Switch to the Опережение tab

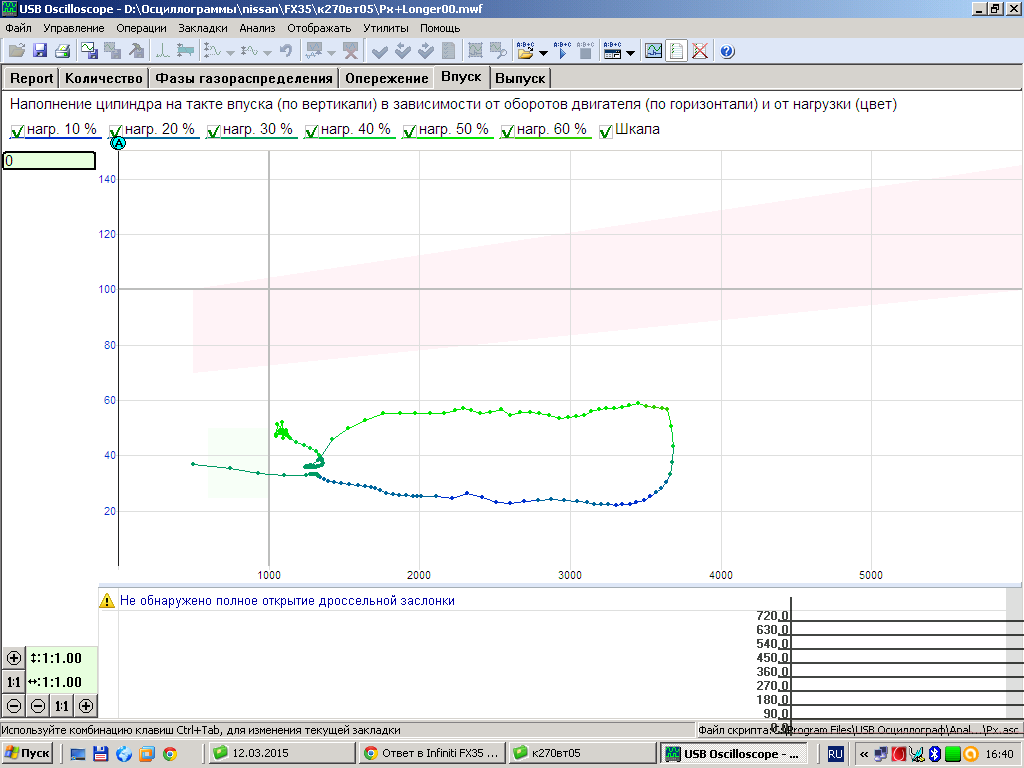(387, 78)
